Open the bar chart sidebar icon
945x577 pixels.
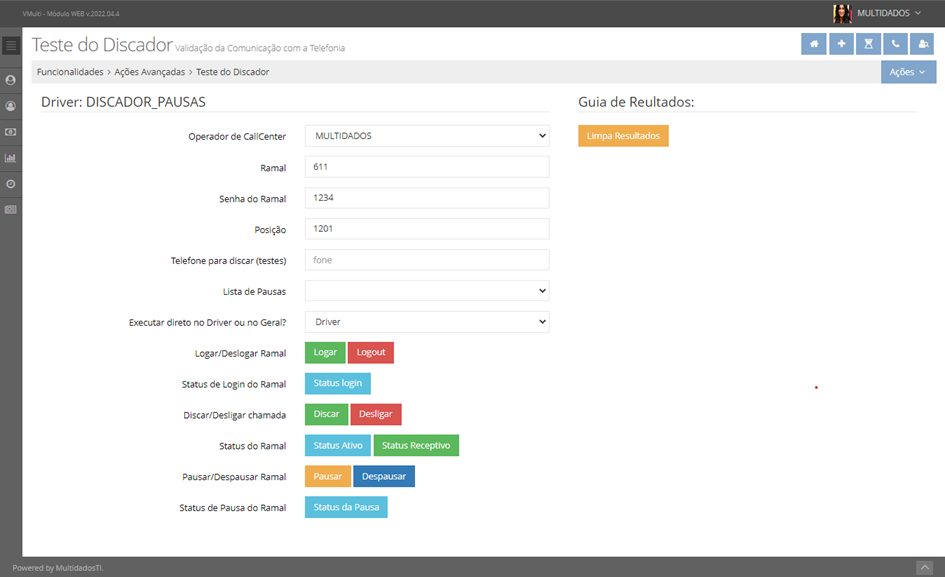click(11, 158)
